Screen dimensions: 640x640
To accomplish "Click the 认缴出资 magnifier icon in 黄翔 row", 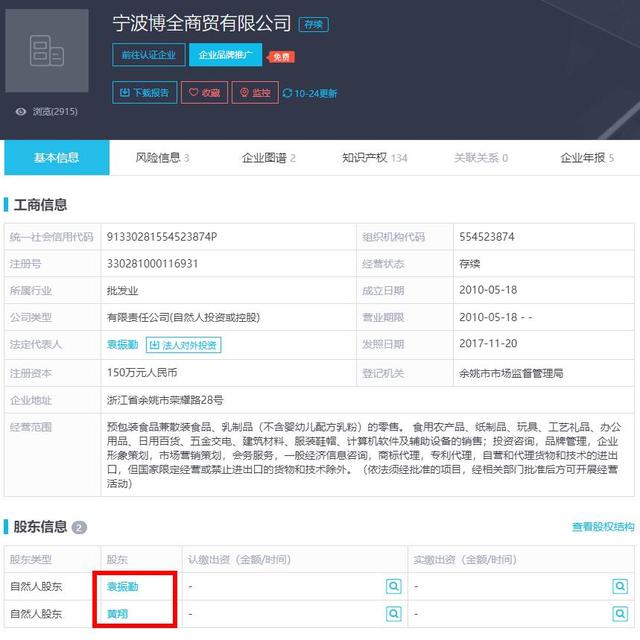I will click(x=393, y=613).
